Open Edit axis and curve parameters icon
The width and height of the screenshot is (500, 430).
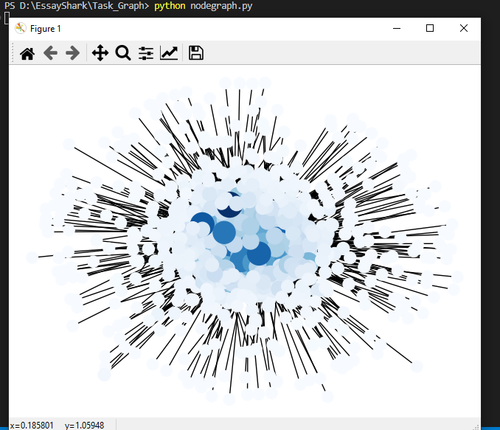169,53
